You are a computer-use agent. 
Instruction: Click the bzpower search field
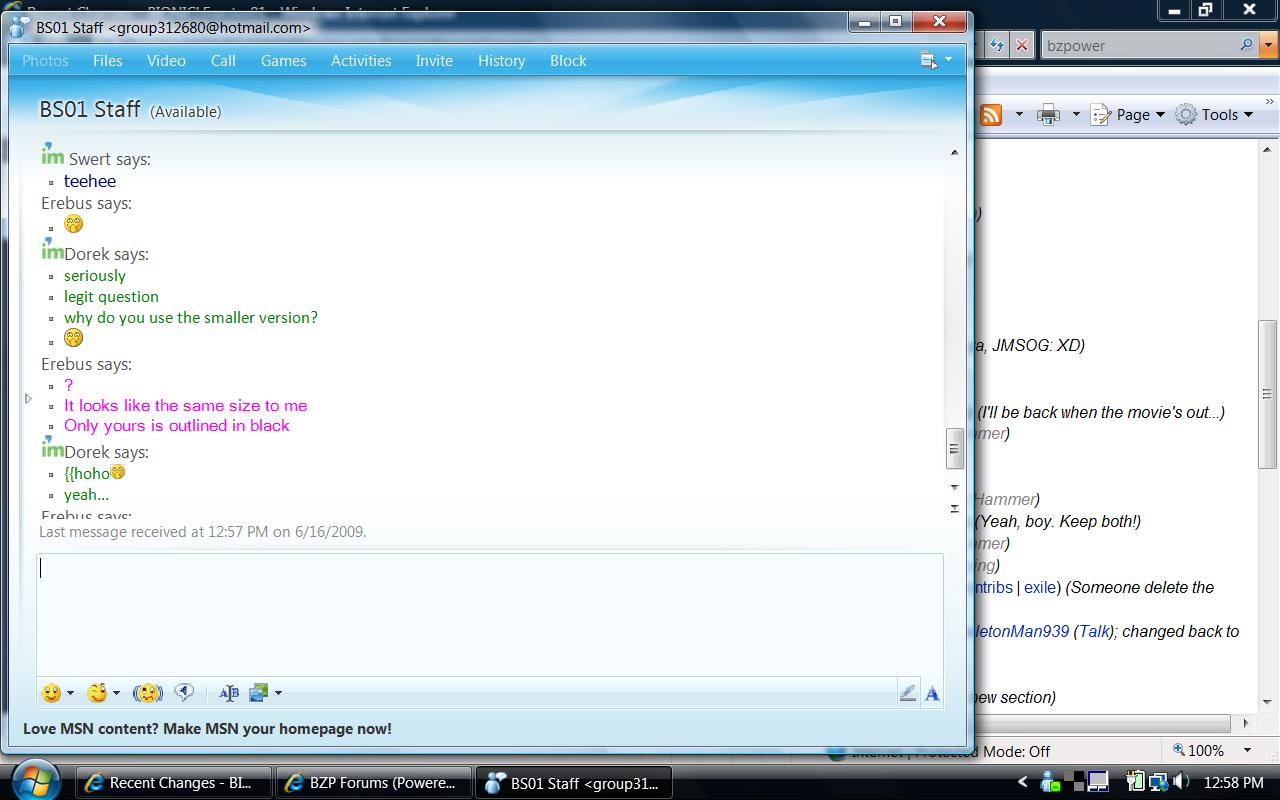[x=1138, y=45]
